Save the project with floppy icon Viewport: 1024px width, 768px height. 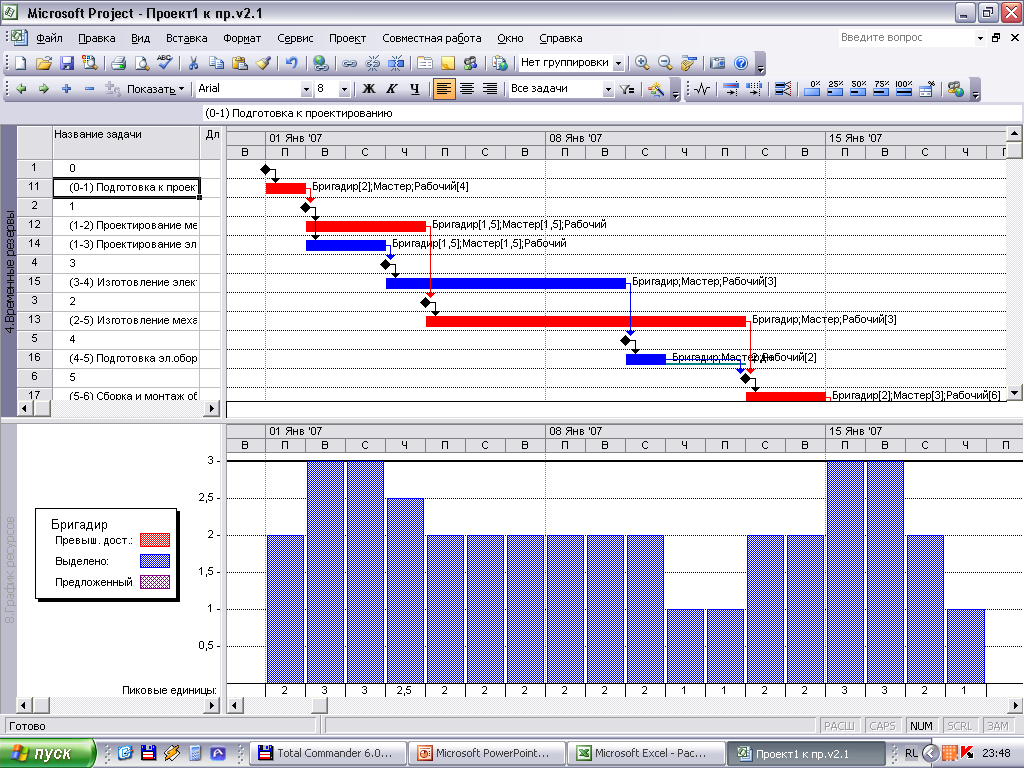pos(67,63)
